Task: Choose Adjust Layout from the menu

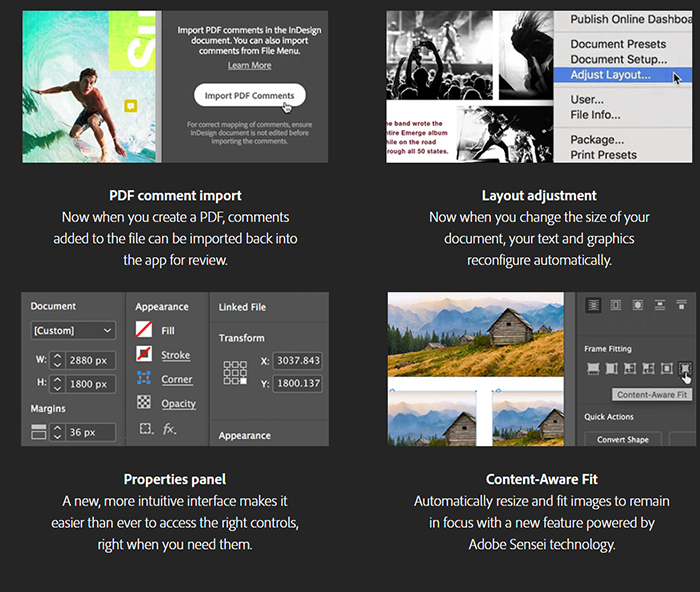Action: pyautogui.click(x=610, y=75)
